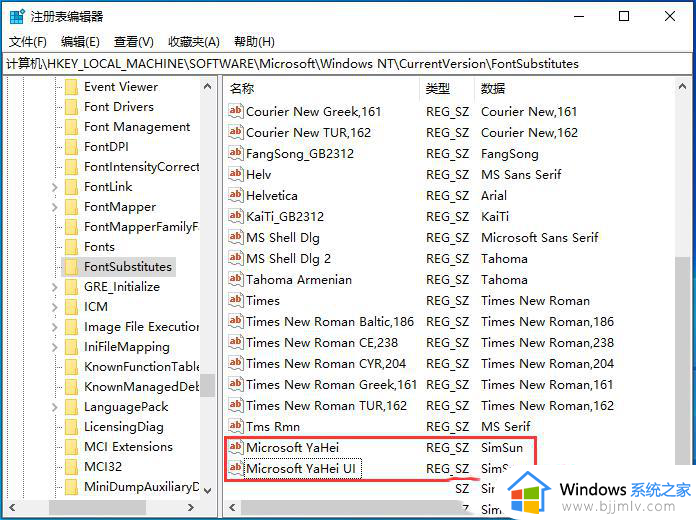
Task: Select the MCI32 folder icon
Action: 71,467
